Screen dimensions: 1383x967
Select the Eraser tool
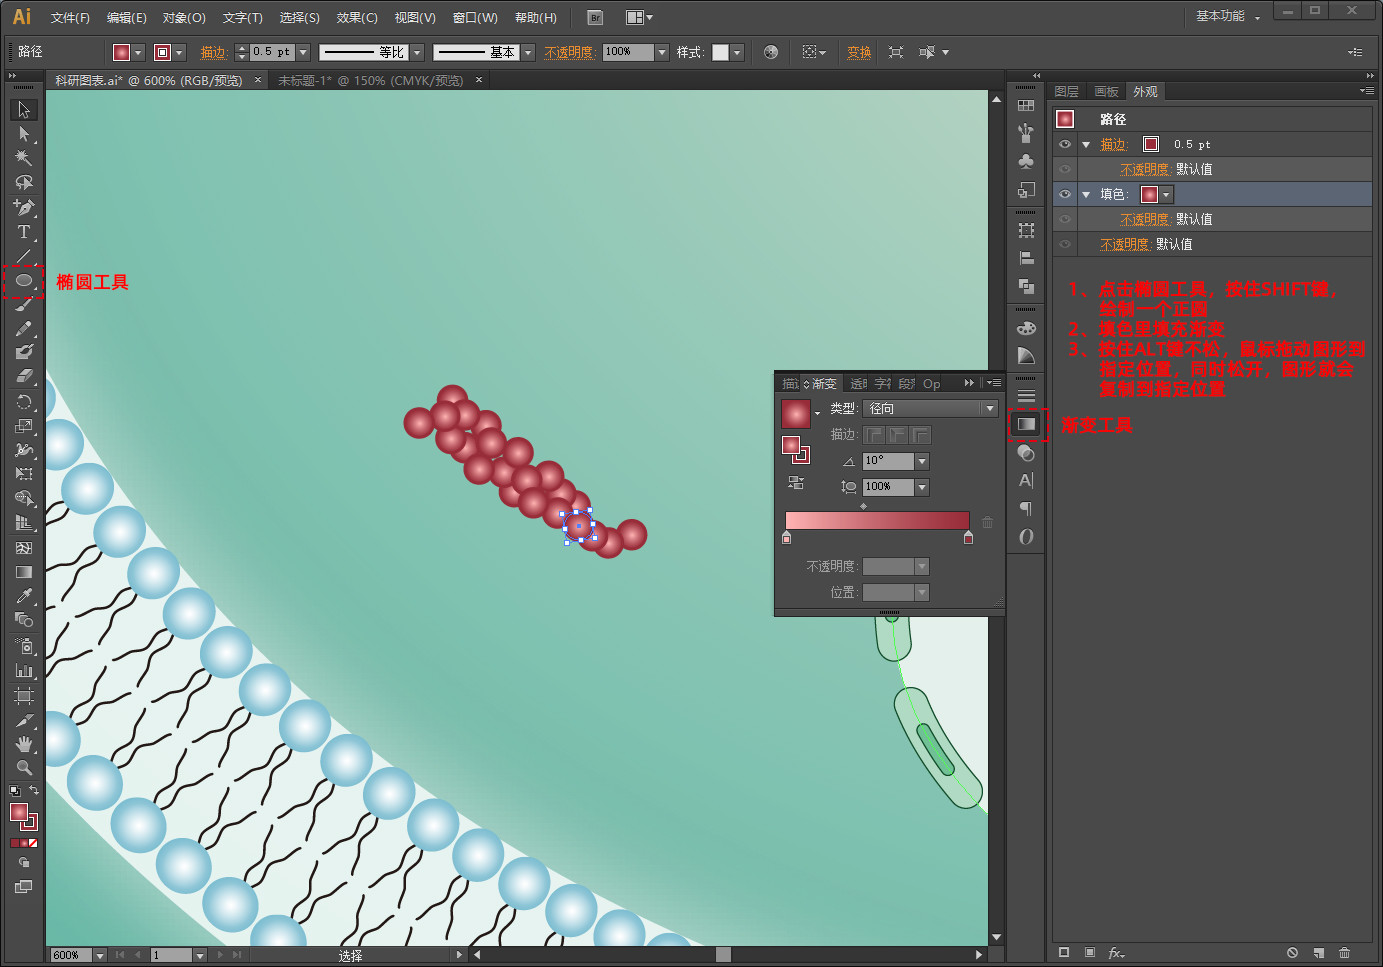coord(24,376)
